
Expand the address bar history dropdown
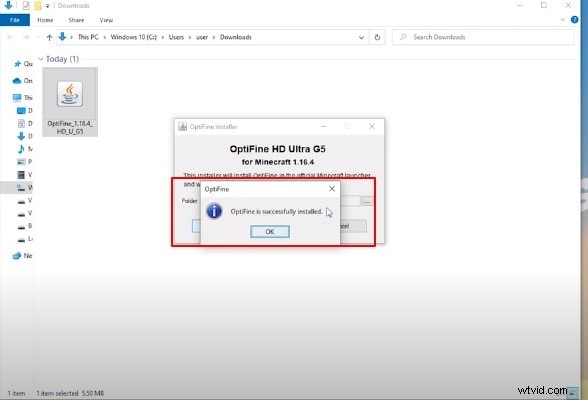point(361,37)
